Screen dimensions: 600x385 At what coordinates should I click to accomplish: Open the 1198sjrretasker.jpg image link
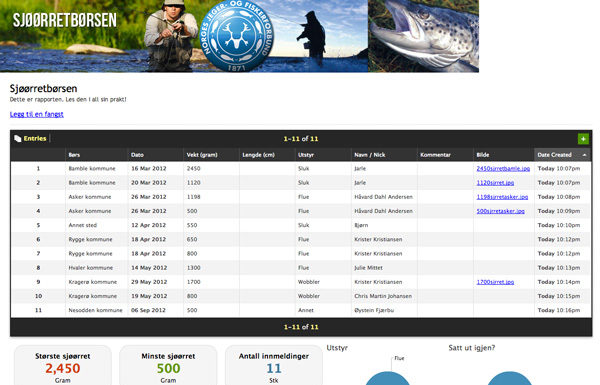tap(502, 197)
